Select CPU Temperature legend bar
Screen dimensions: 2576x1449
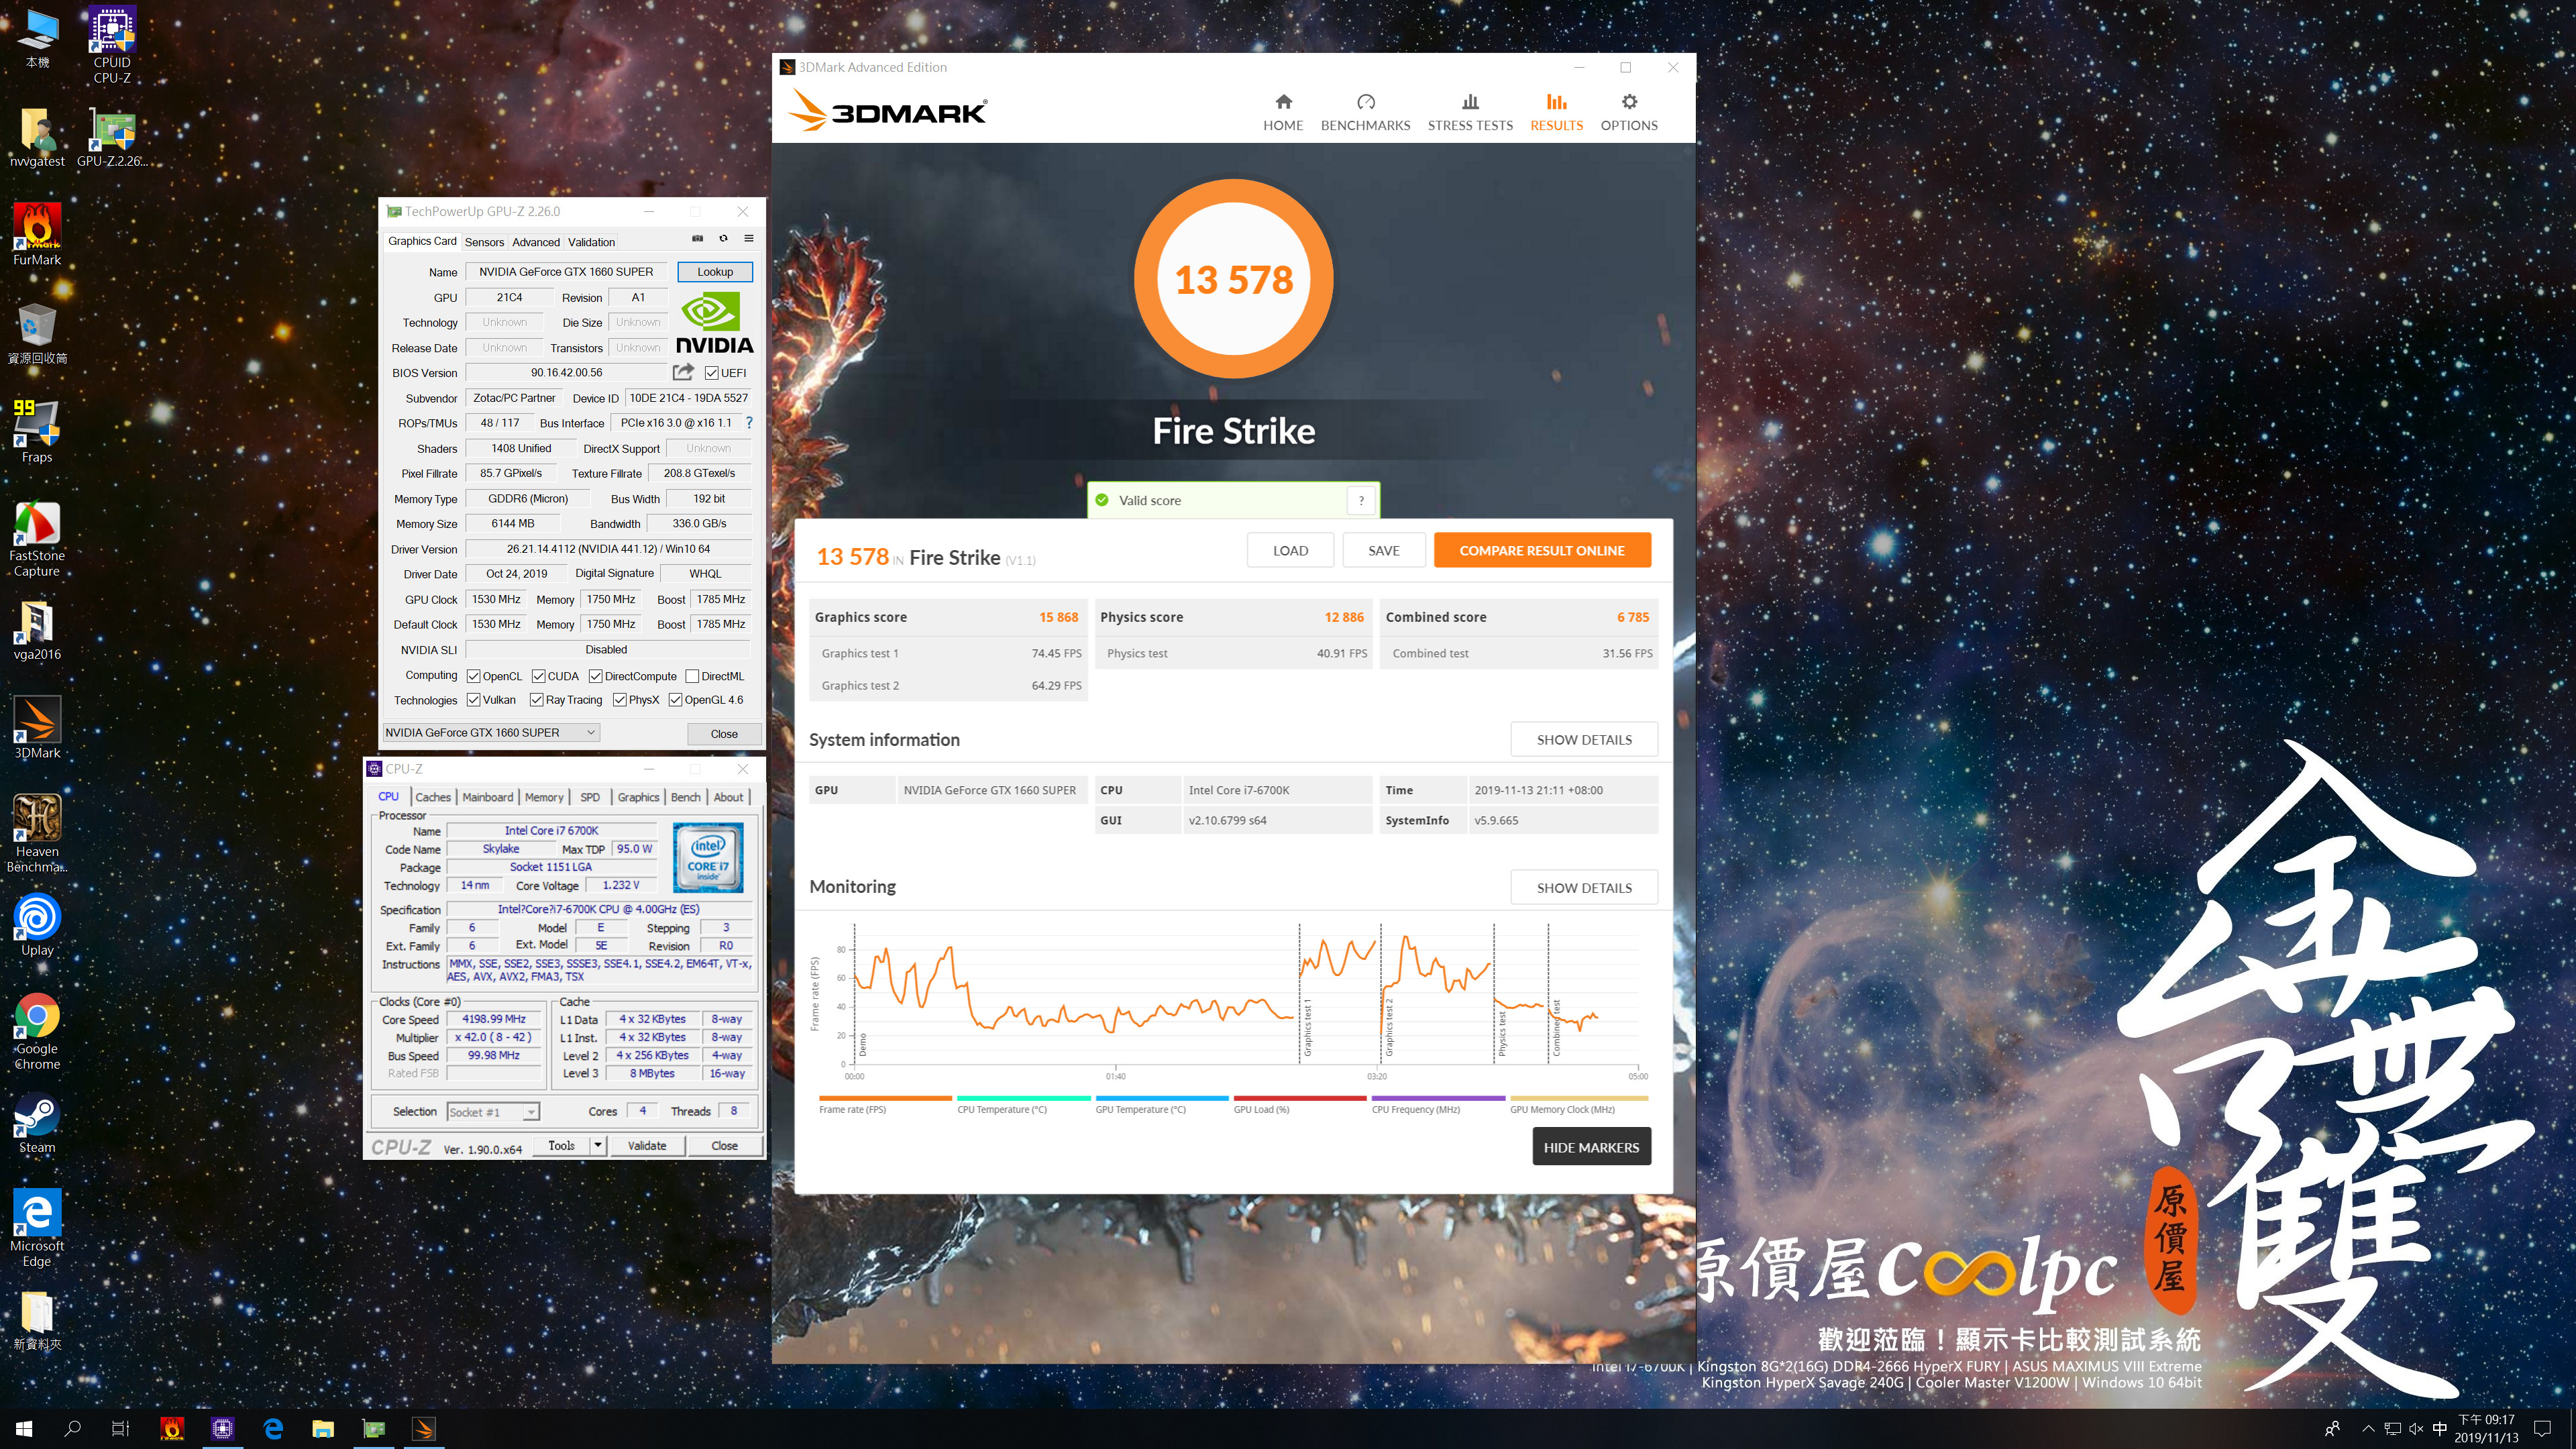1023,1098
